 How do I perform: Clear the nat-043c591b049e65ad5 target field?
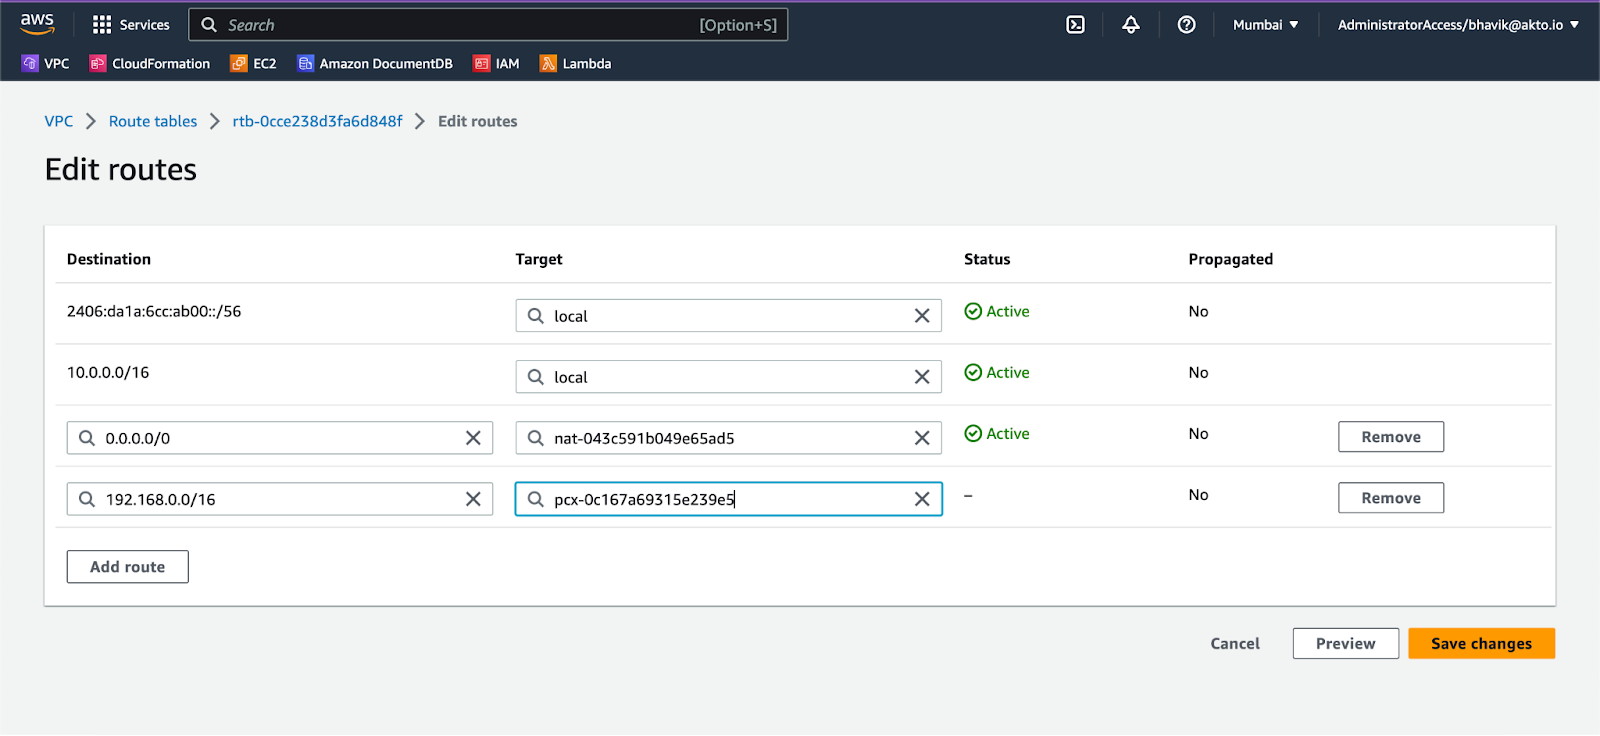point(922,438)
